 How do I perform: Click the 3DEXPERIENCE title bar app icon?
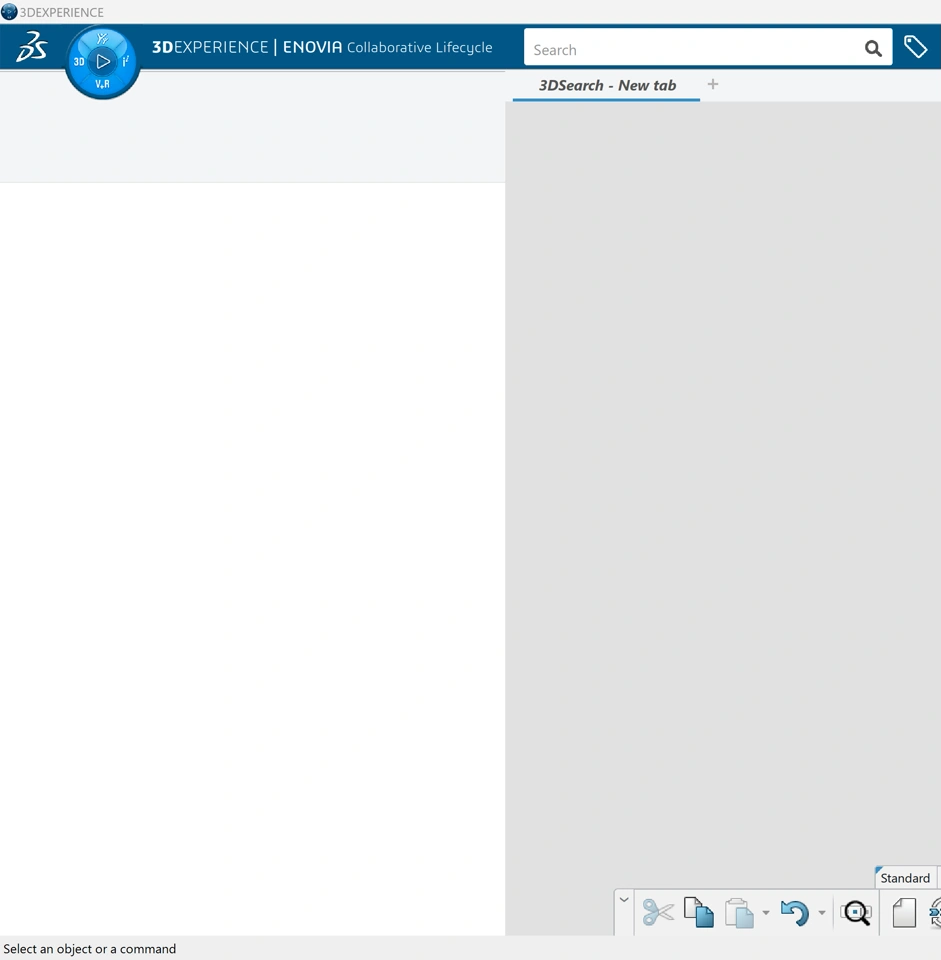[9, 12]
